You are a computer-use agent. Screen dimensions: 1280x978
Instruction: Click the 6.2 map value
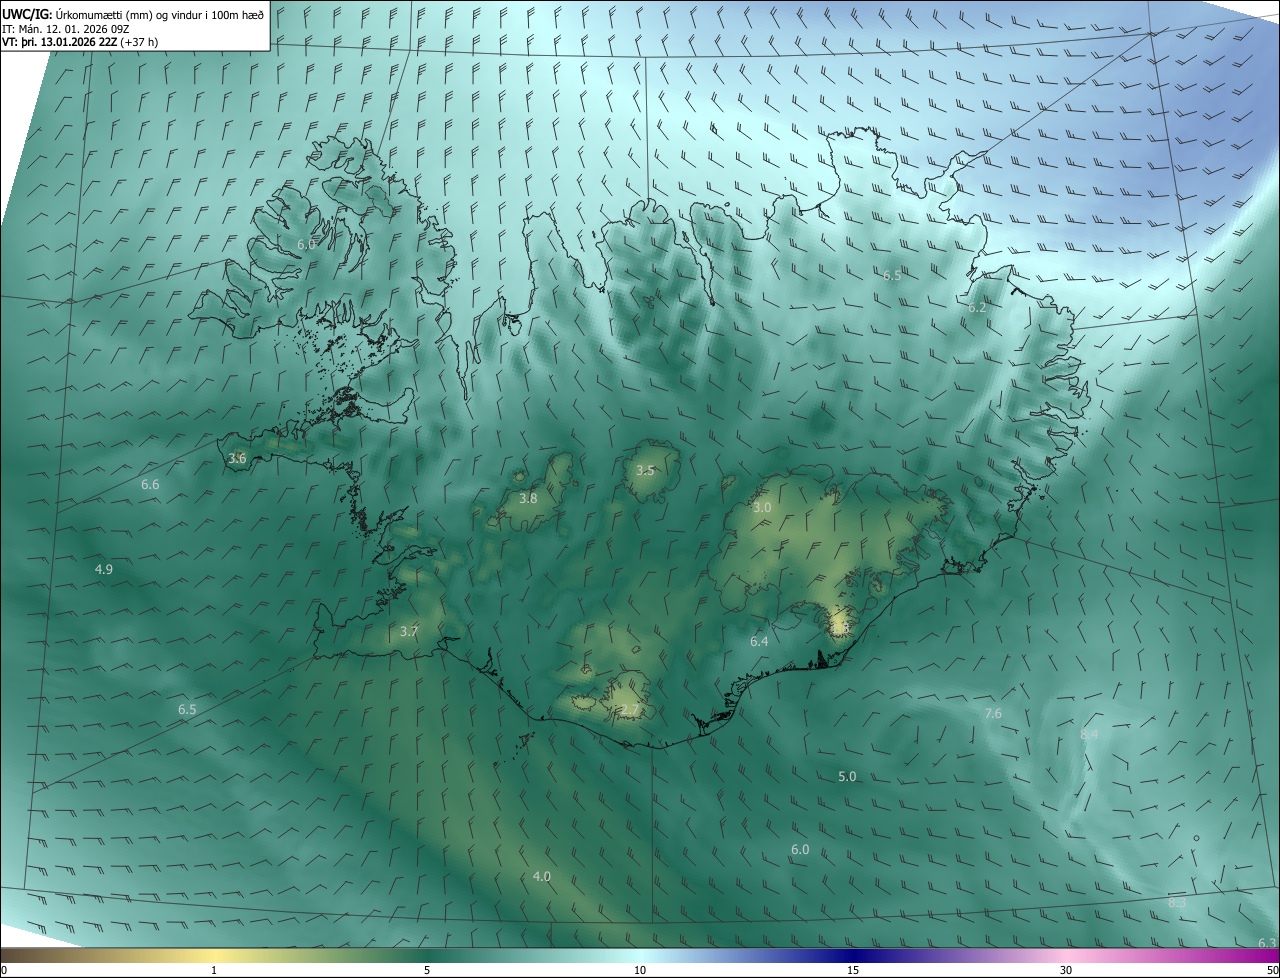(977, 308)
